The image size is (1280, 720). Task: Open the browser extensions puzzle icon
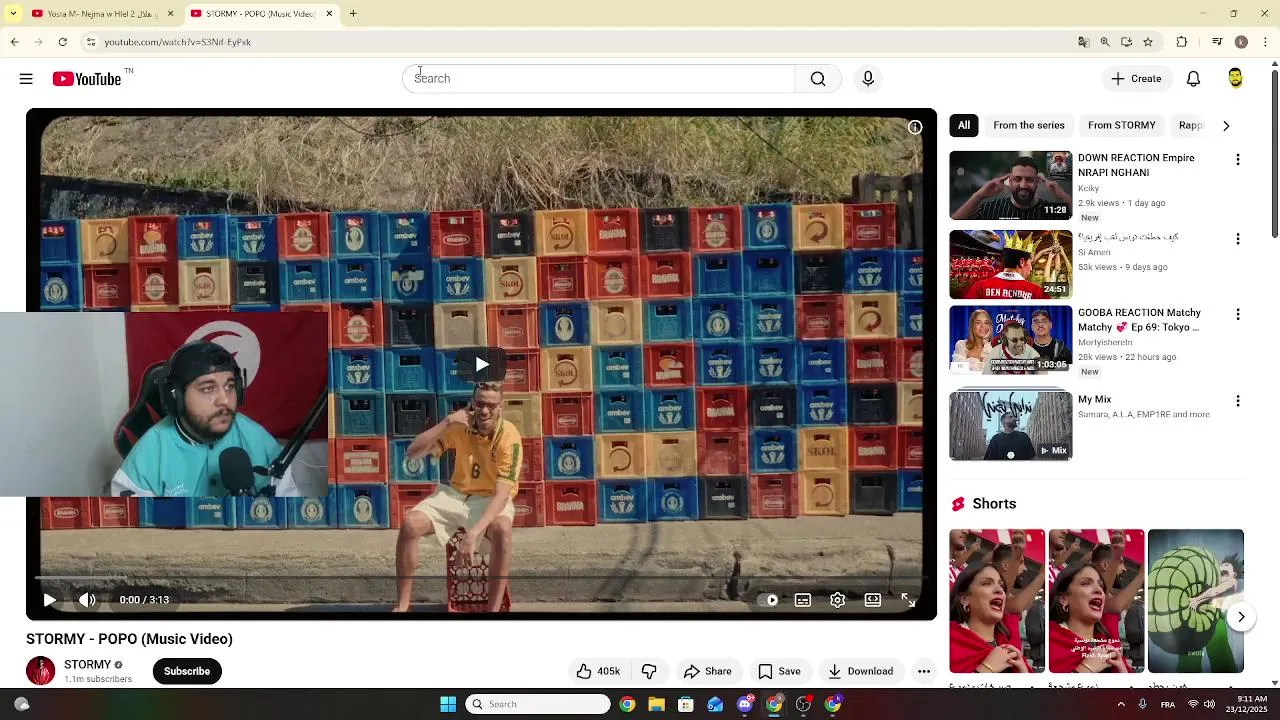pos(1182,42)
